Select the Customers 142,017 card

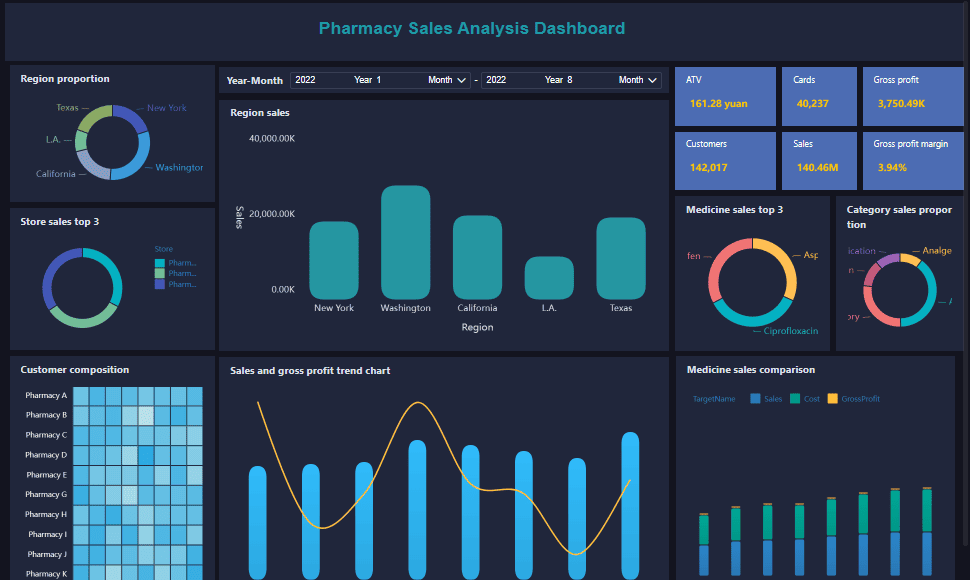pos(725,158)
